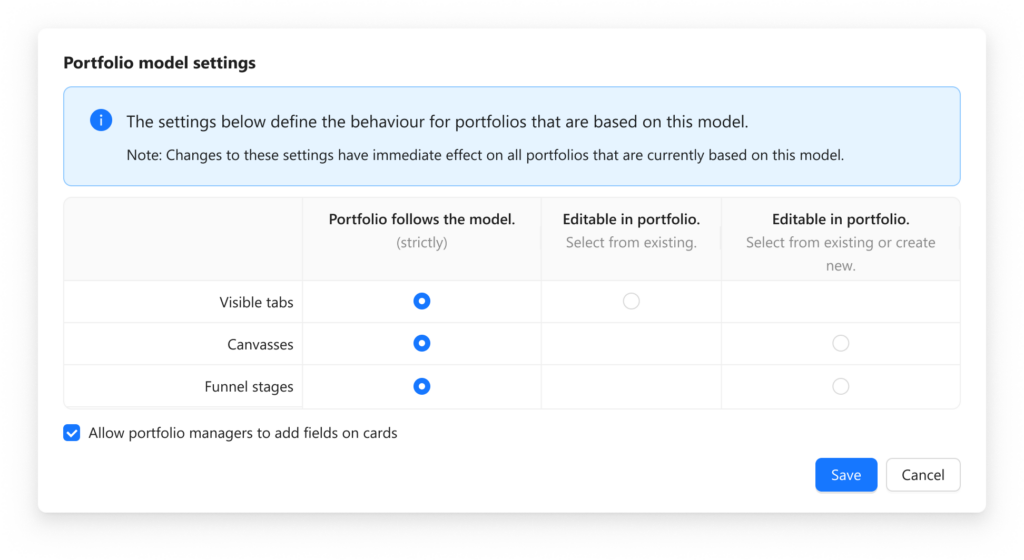
Task: Select 'Select from existing' for Visible tabs
Action: (x=631, y=301)
